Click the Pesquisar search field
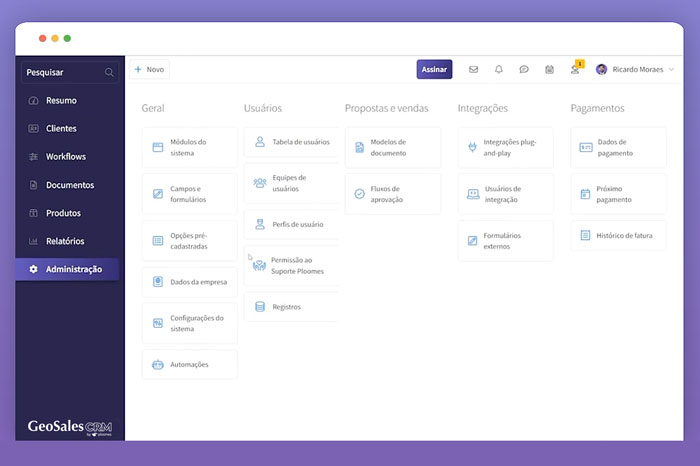The image size is (700, 466). (70, 72)
